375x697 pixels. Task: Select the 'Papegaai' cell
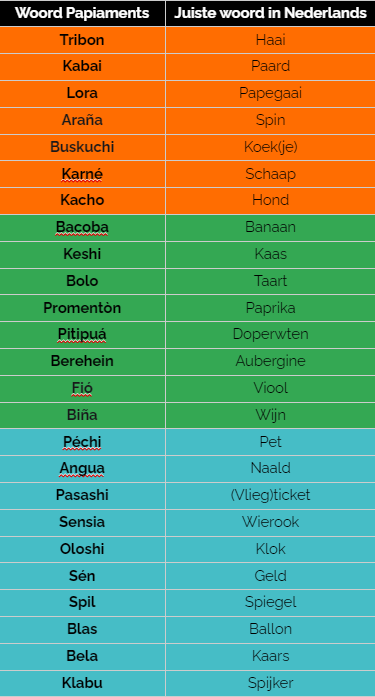point(271,93)
